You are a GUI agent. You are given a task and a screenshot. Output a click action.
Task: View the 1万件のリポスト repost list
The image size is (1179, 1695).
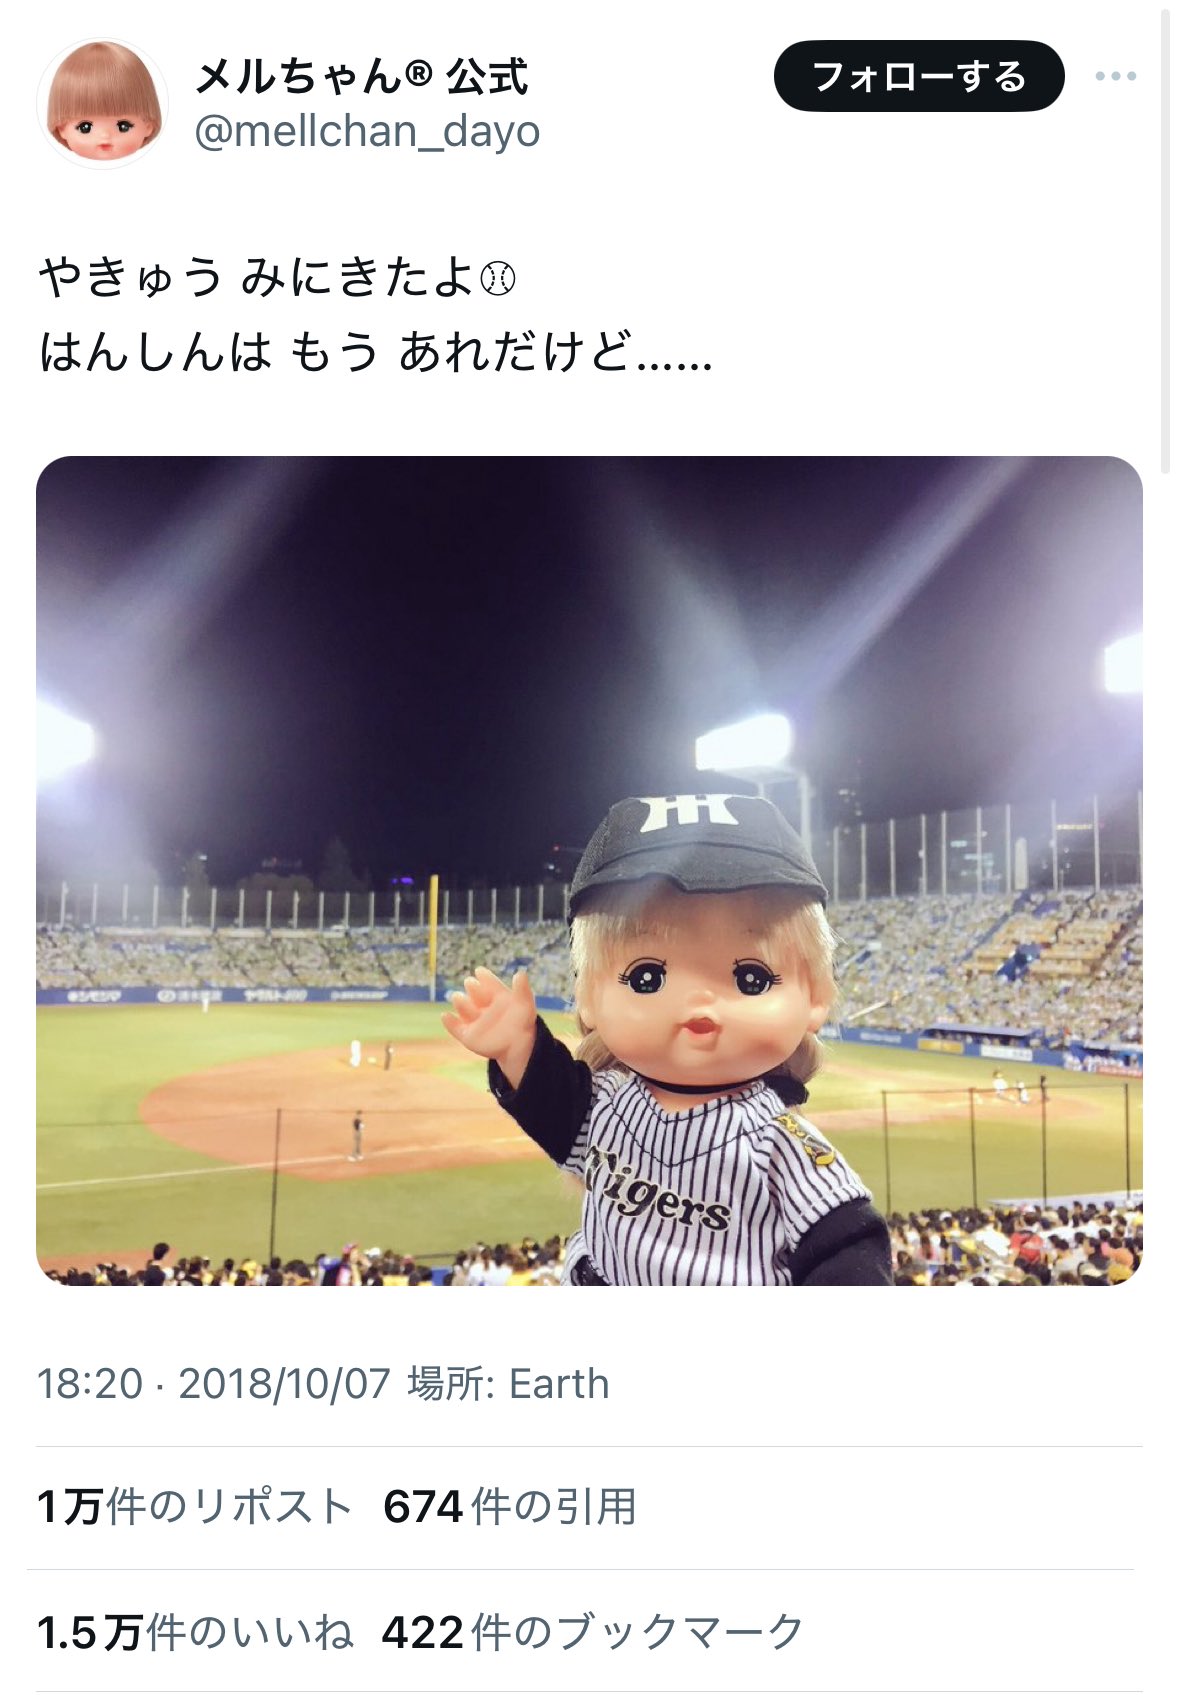pyautogui.click(x=194, y=1507)
